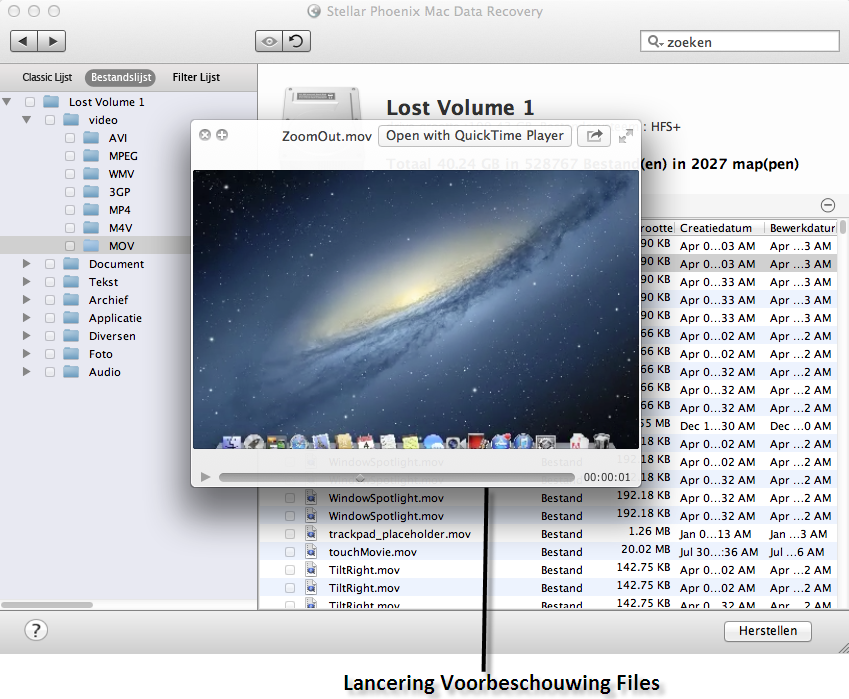Expand the Diversen folder

[27, 336]
